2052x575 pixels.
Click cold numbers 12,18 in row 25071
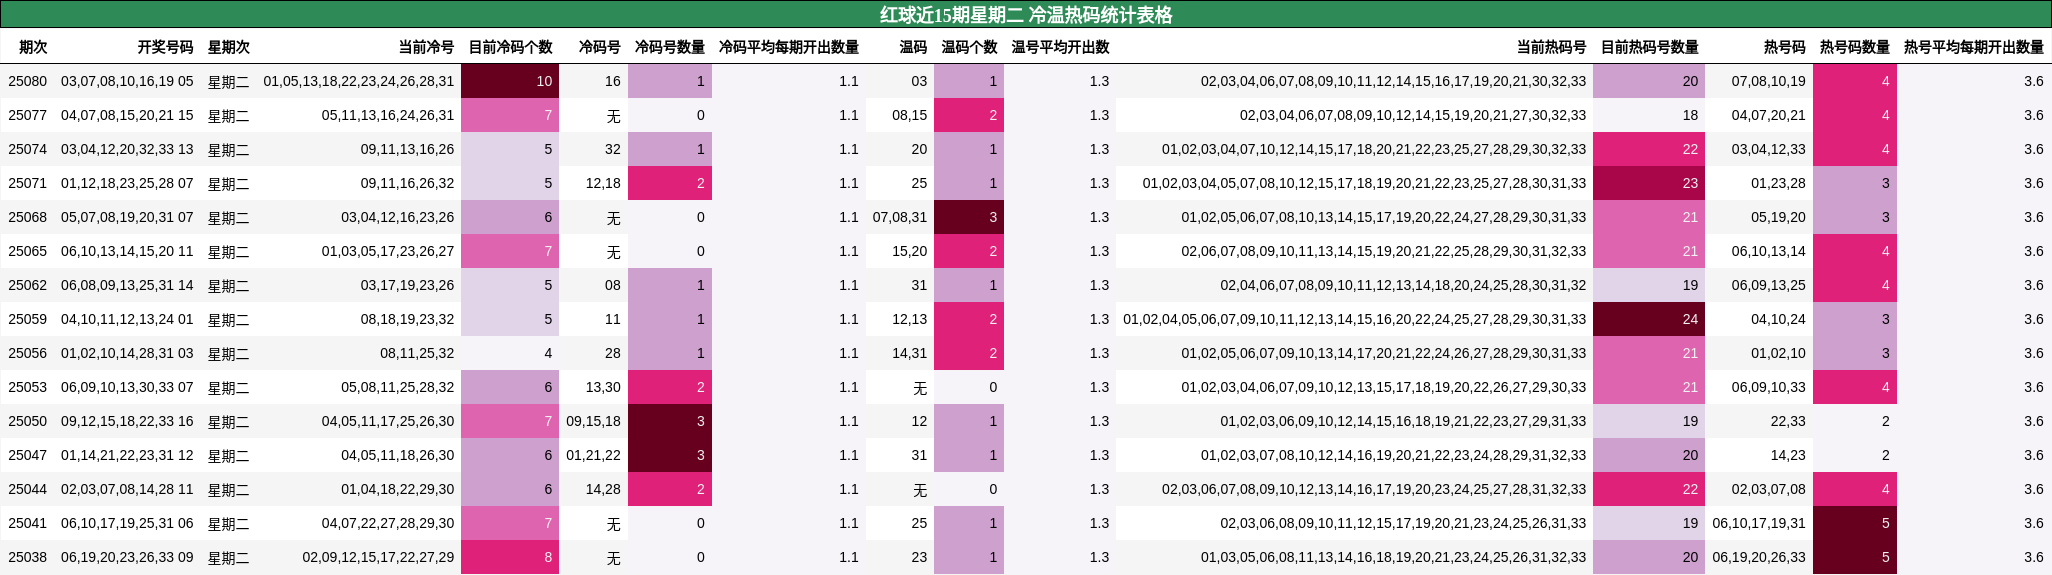coord(603,183)
